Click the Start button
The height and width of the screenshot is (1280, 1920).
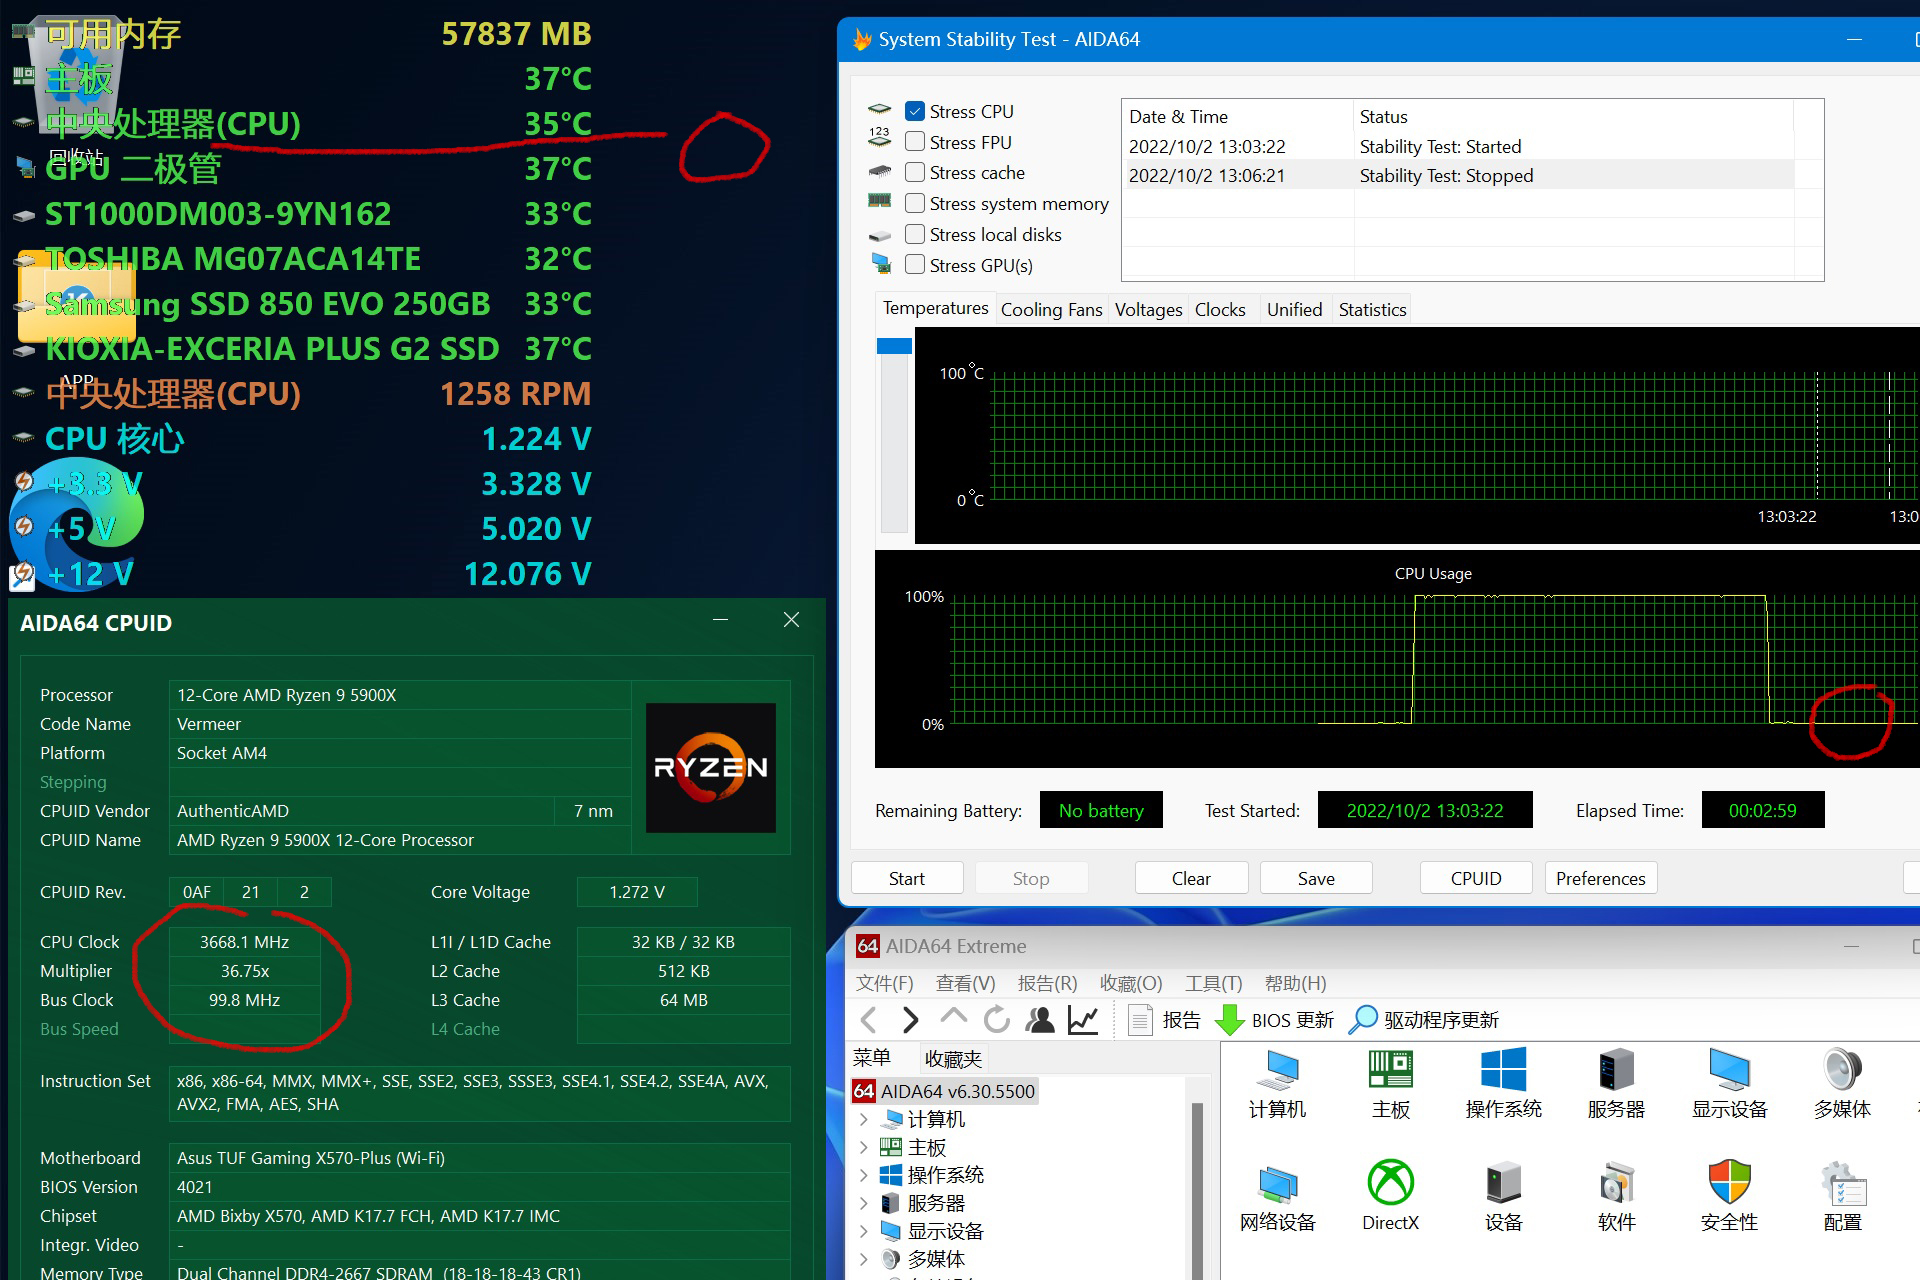907,878
